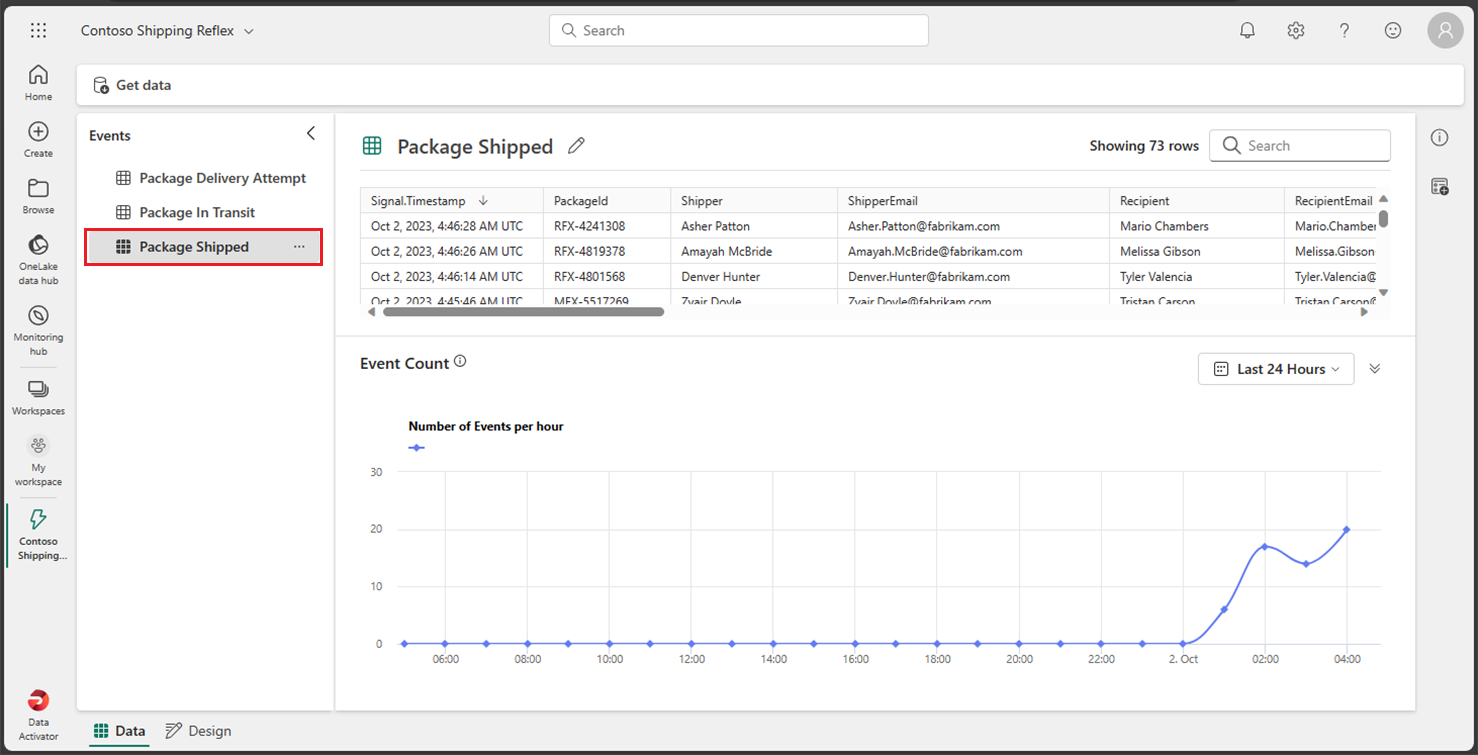
Task: Click table scroll down arrow
Action: click(1383, 292)
